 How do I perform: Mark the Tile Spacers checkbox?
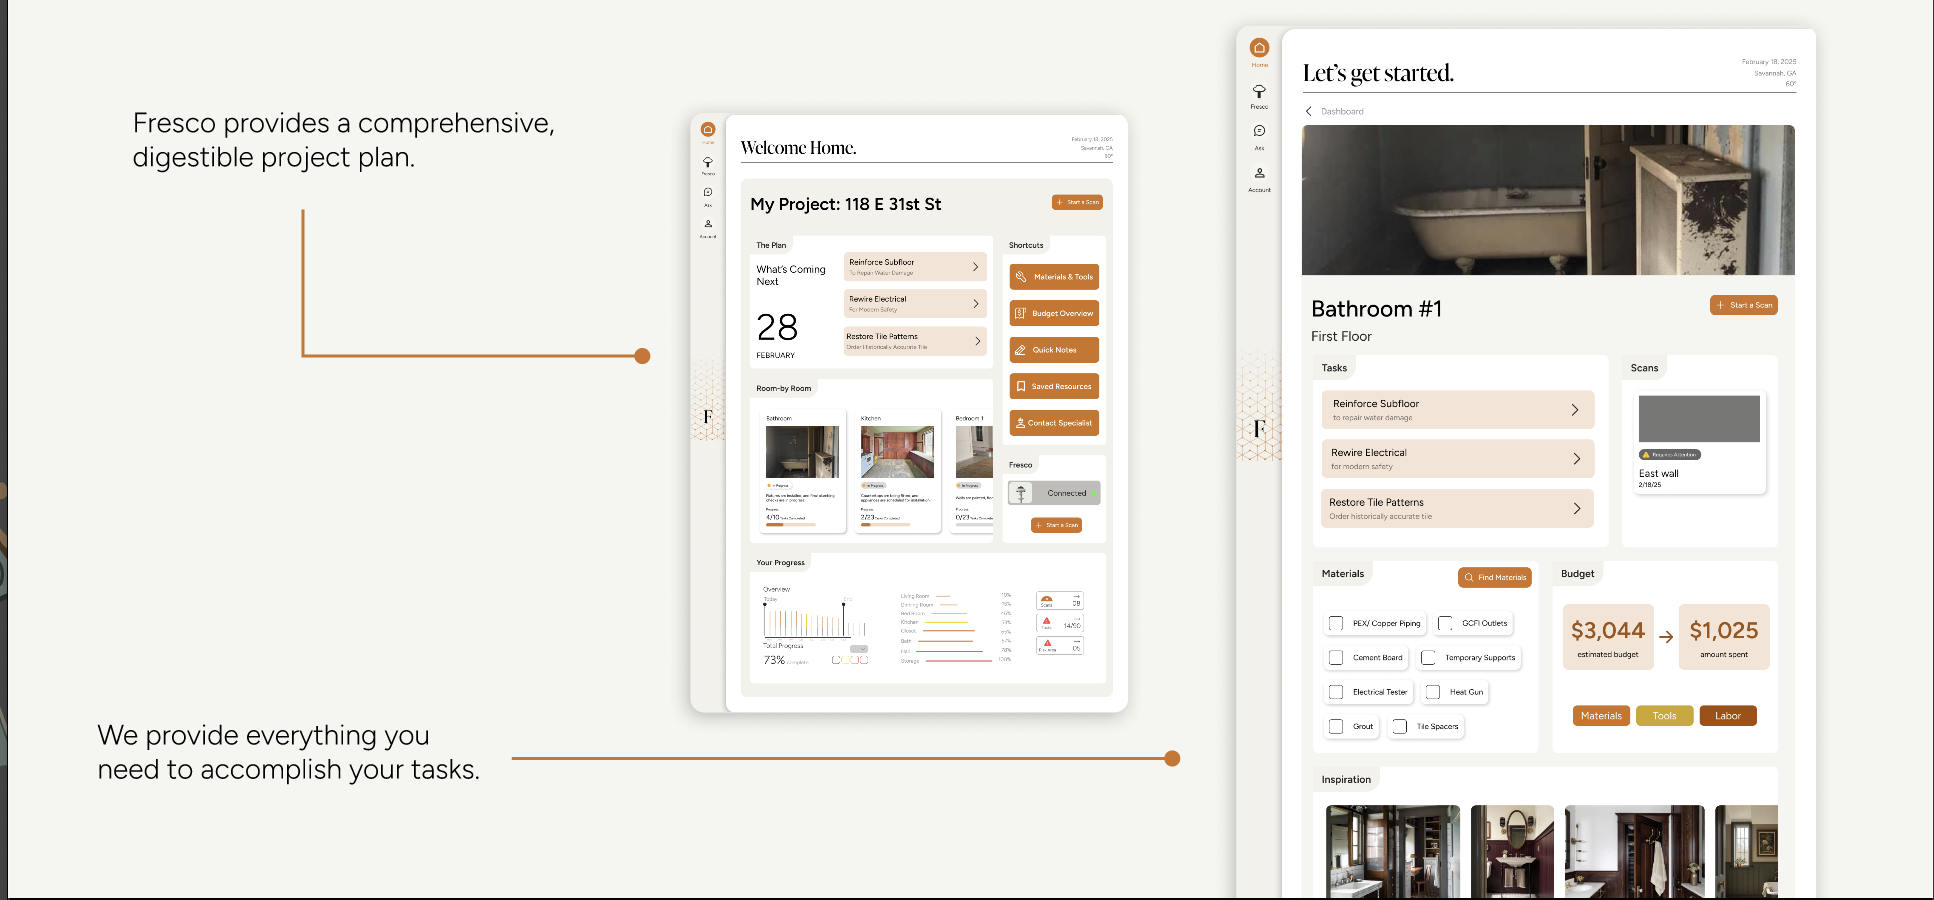pos(1400,727)
